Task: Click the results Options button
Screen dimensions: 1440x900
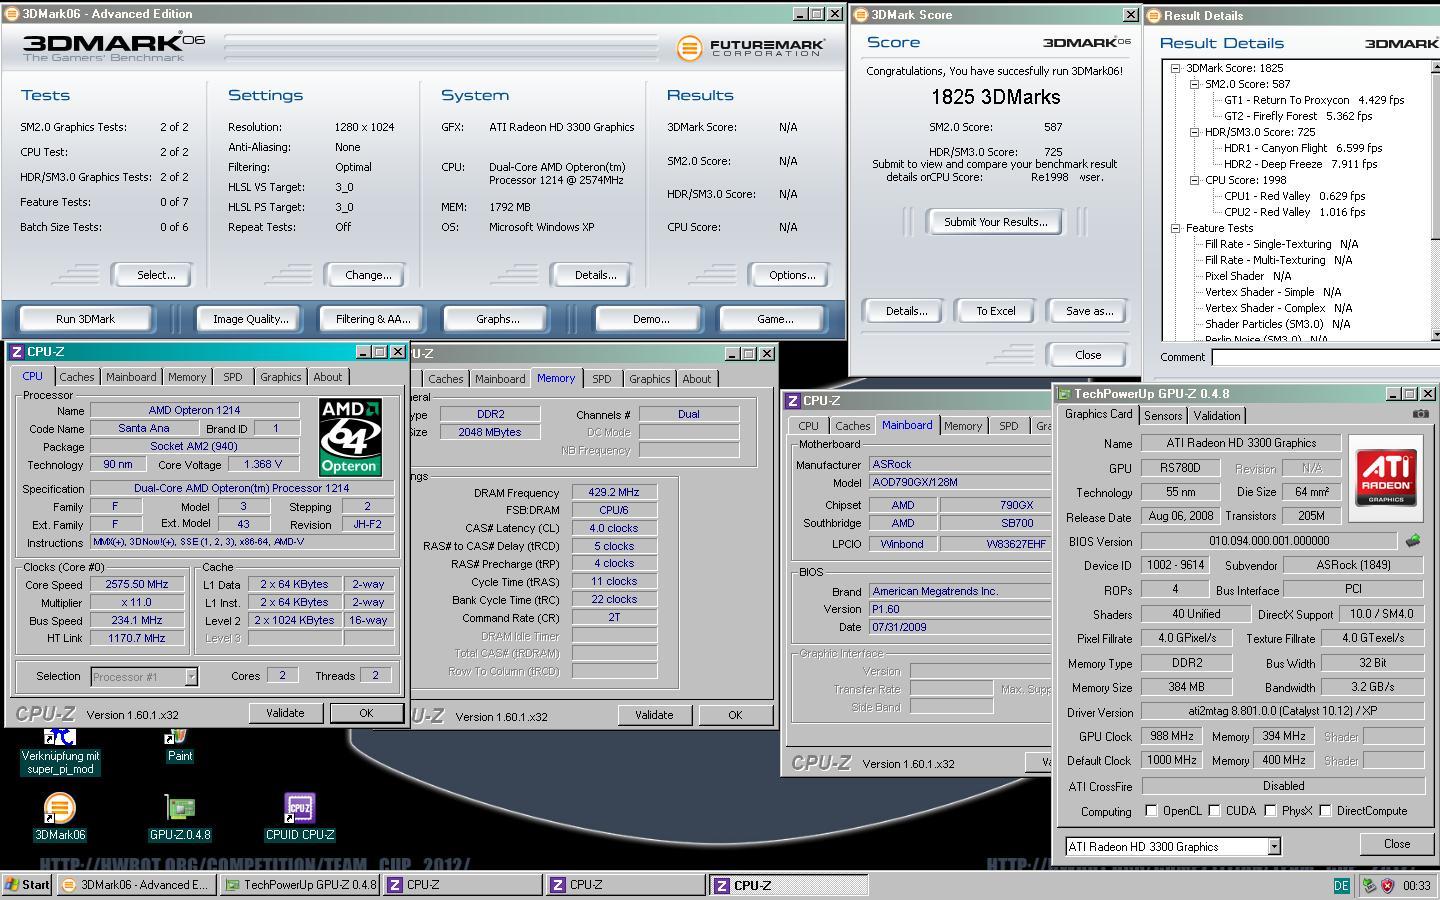Action: [x=792, y=275]
